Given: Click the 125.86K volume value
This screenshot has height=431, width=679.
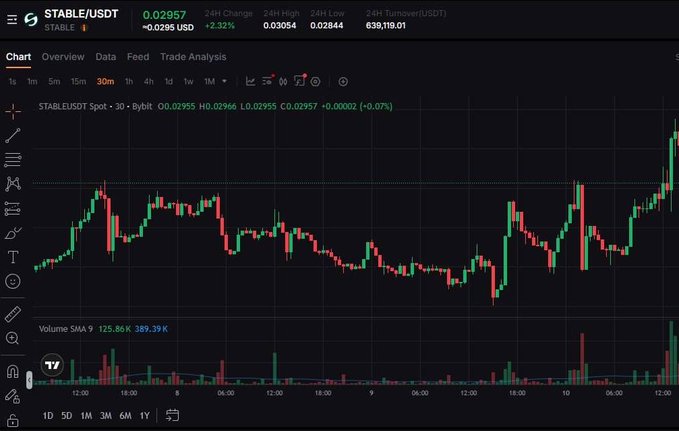Looking at the screenshot, I should click(114, 329).
